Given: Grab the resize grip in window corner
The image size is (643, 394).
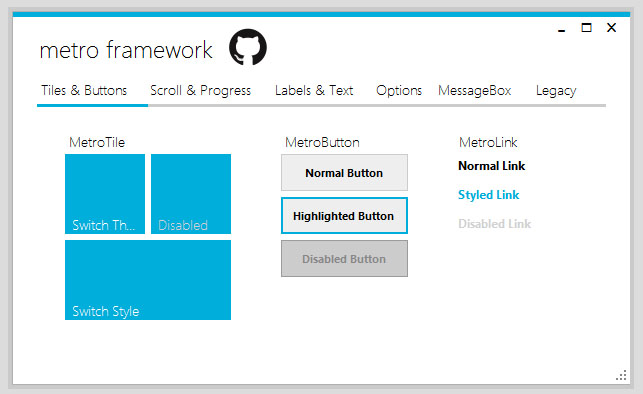Looking at the screenshot, I should tap(621, 375).
